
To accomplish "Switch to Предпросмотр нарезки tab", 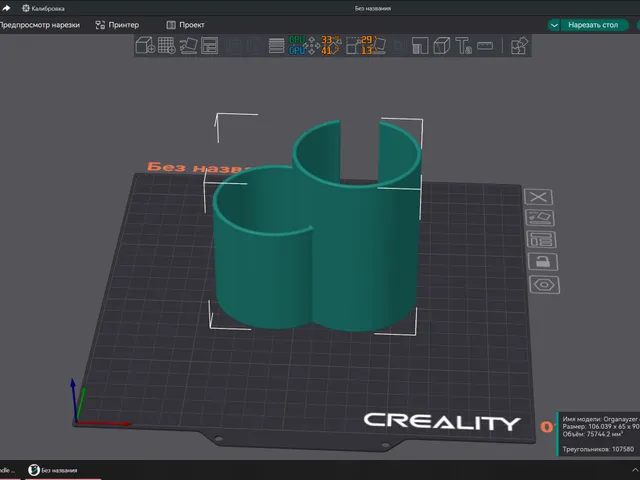I will (40, 25).
